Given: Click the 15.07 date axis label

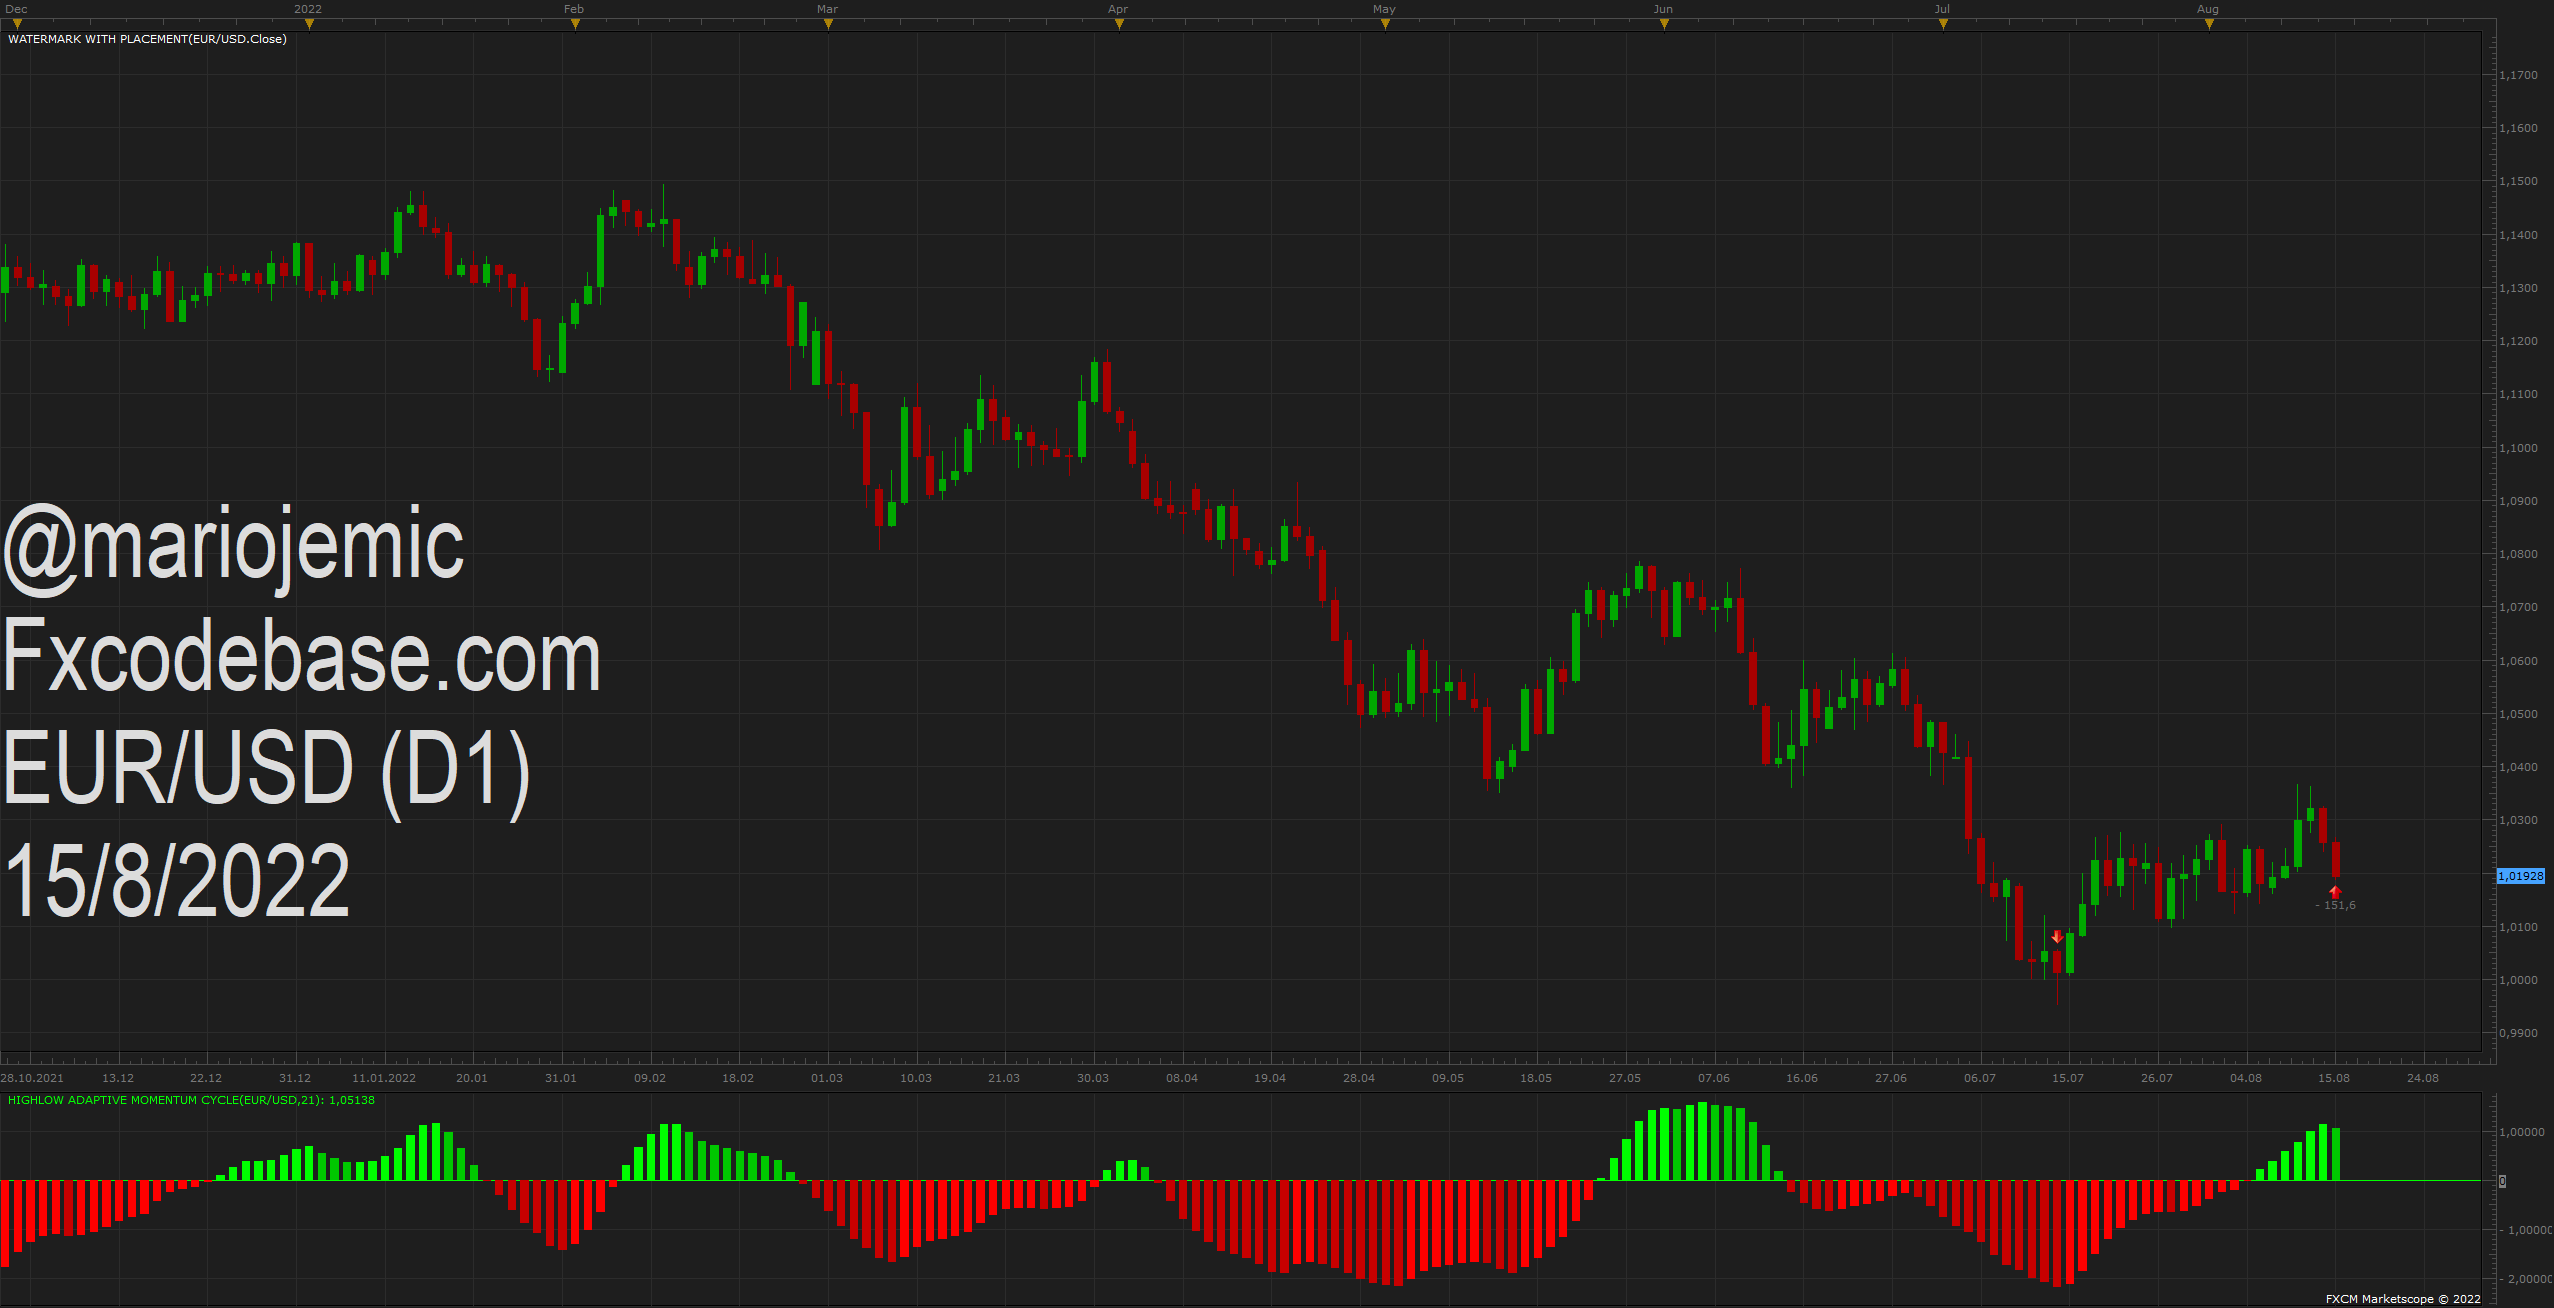Looking at the screenshot, I should tap(2068, 1078).
